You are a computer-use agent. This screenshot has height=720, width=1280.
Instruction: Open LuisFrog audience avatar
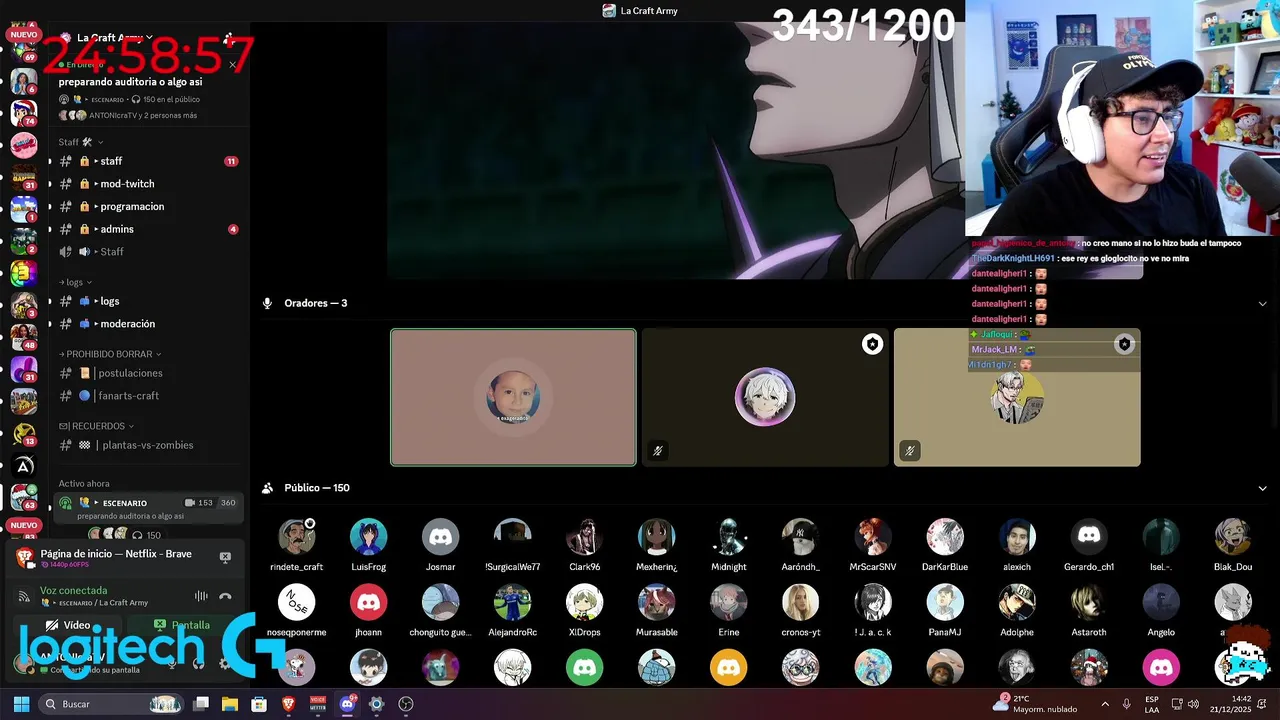click(x=369, y=537)
